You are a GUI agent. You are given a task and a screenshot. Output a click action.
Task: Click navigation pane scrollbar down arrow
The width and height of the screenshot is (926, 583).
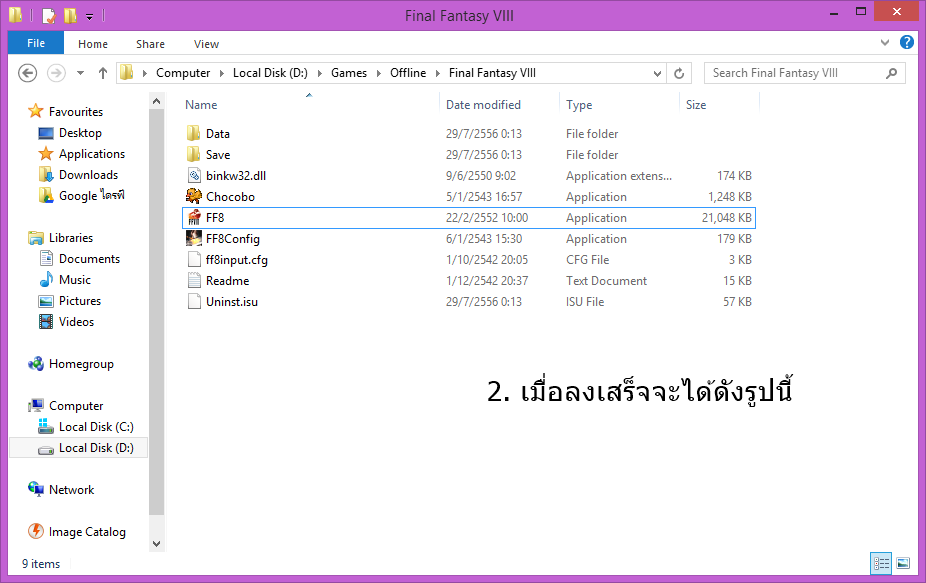tap(156, 543)
